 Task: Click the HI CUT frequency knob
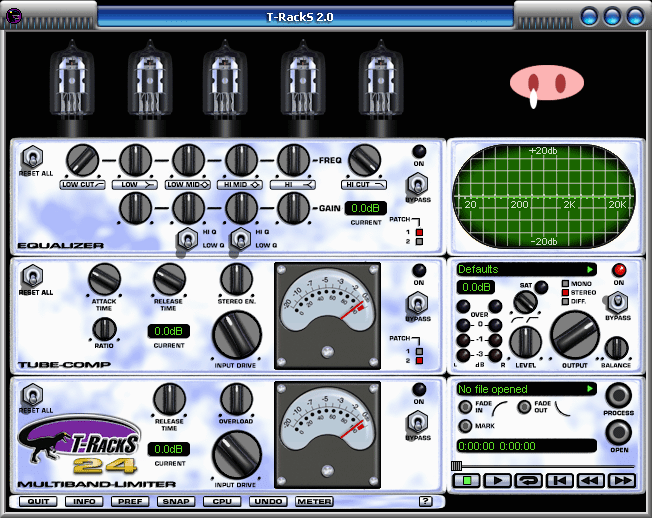(364, 160)
